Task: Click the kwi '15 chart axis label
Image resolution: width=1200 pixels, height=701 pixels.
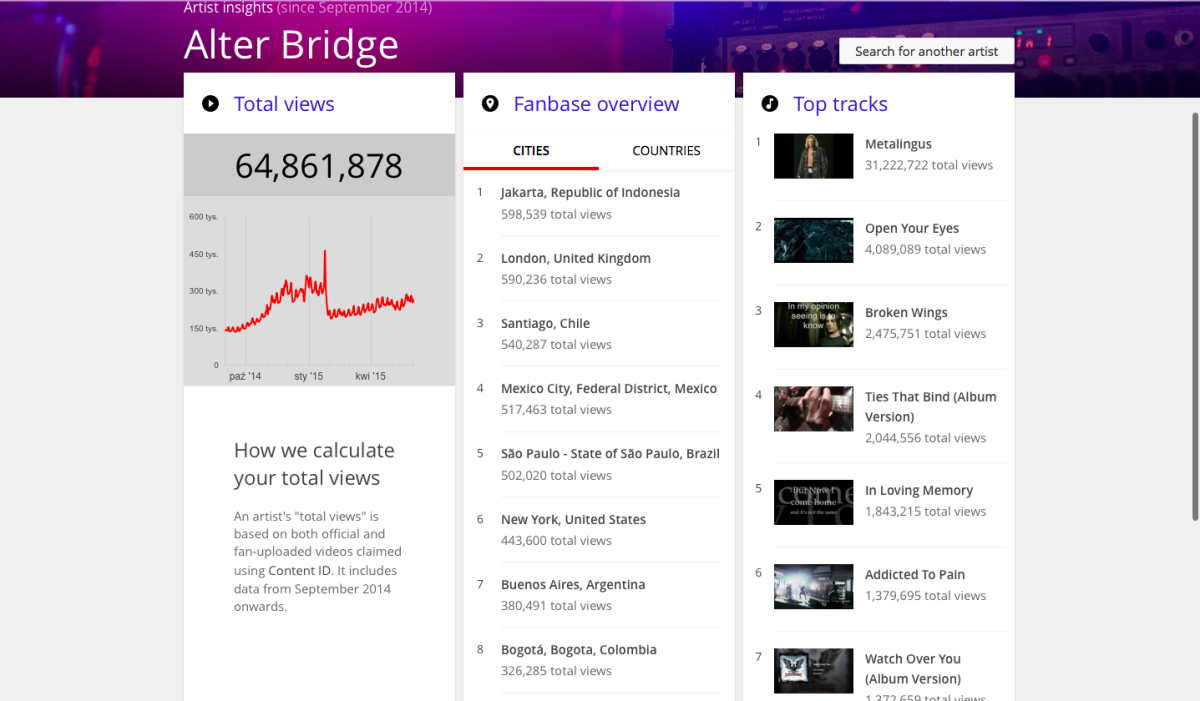Action: [x=370, y=376]
